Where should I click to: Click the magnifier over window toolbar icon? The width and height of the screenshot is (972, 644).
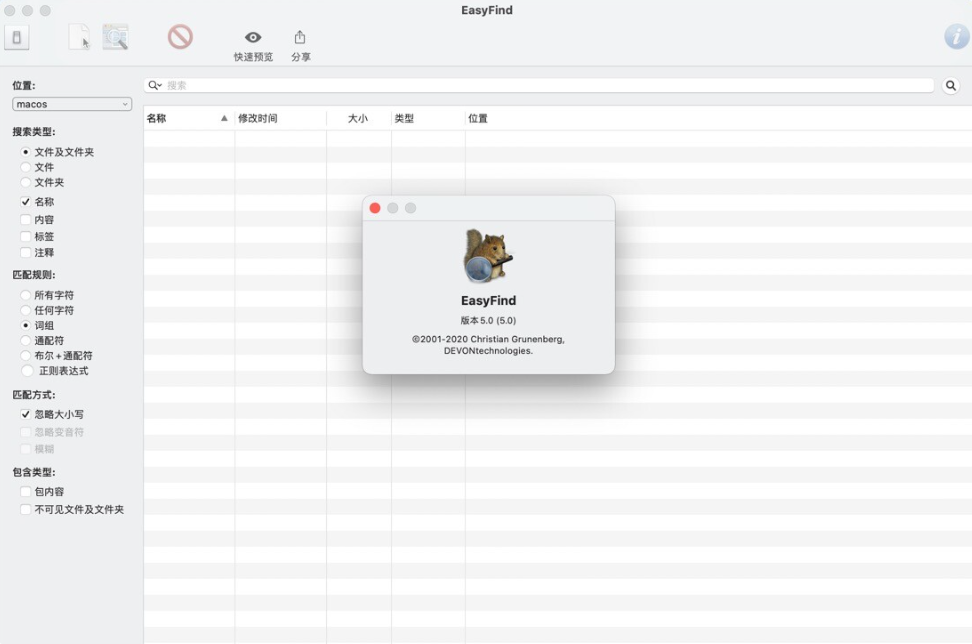point(115,37)
